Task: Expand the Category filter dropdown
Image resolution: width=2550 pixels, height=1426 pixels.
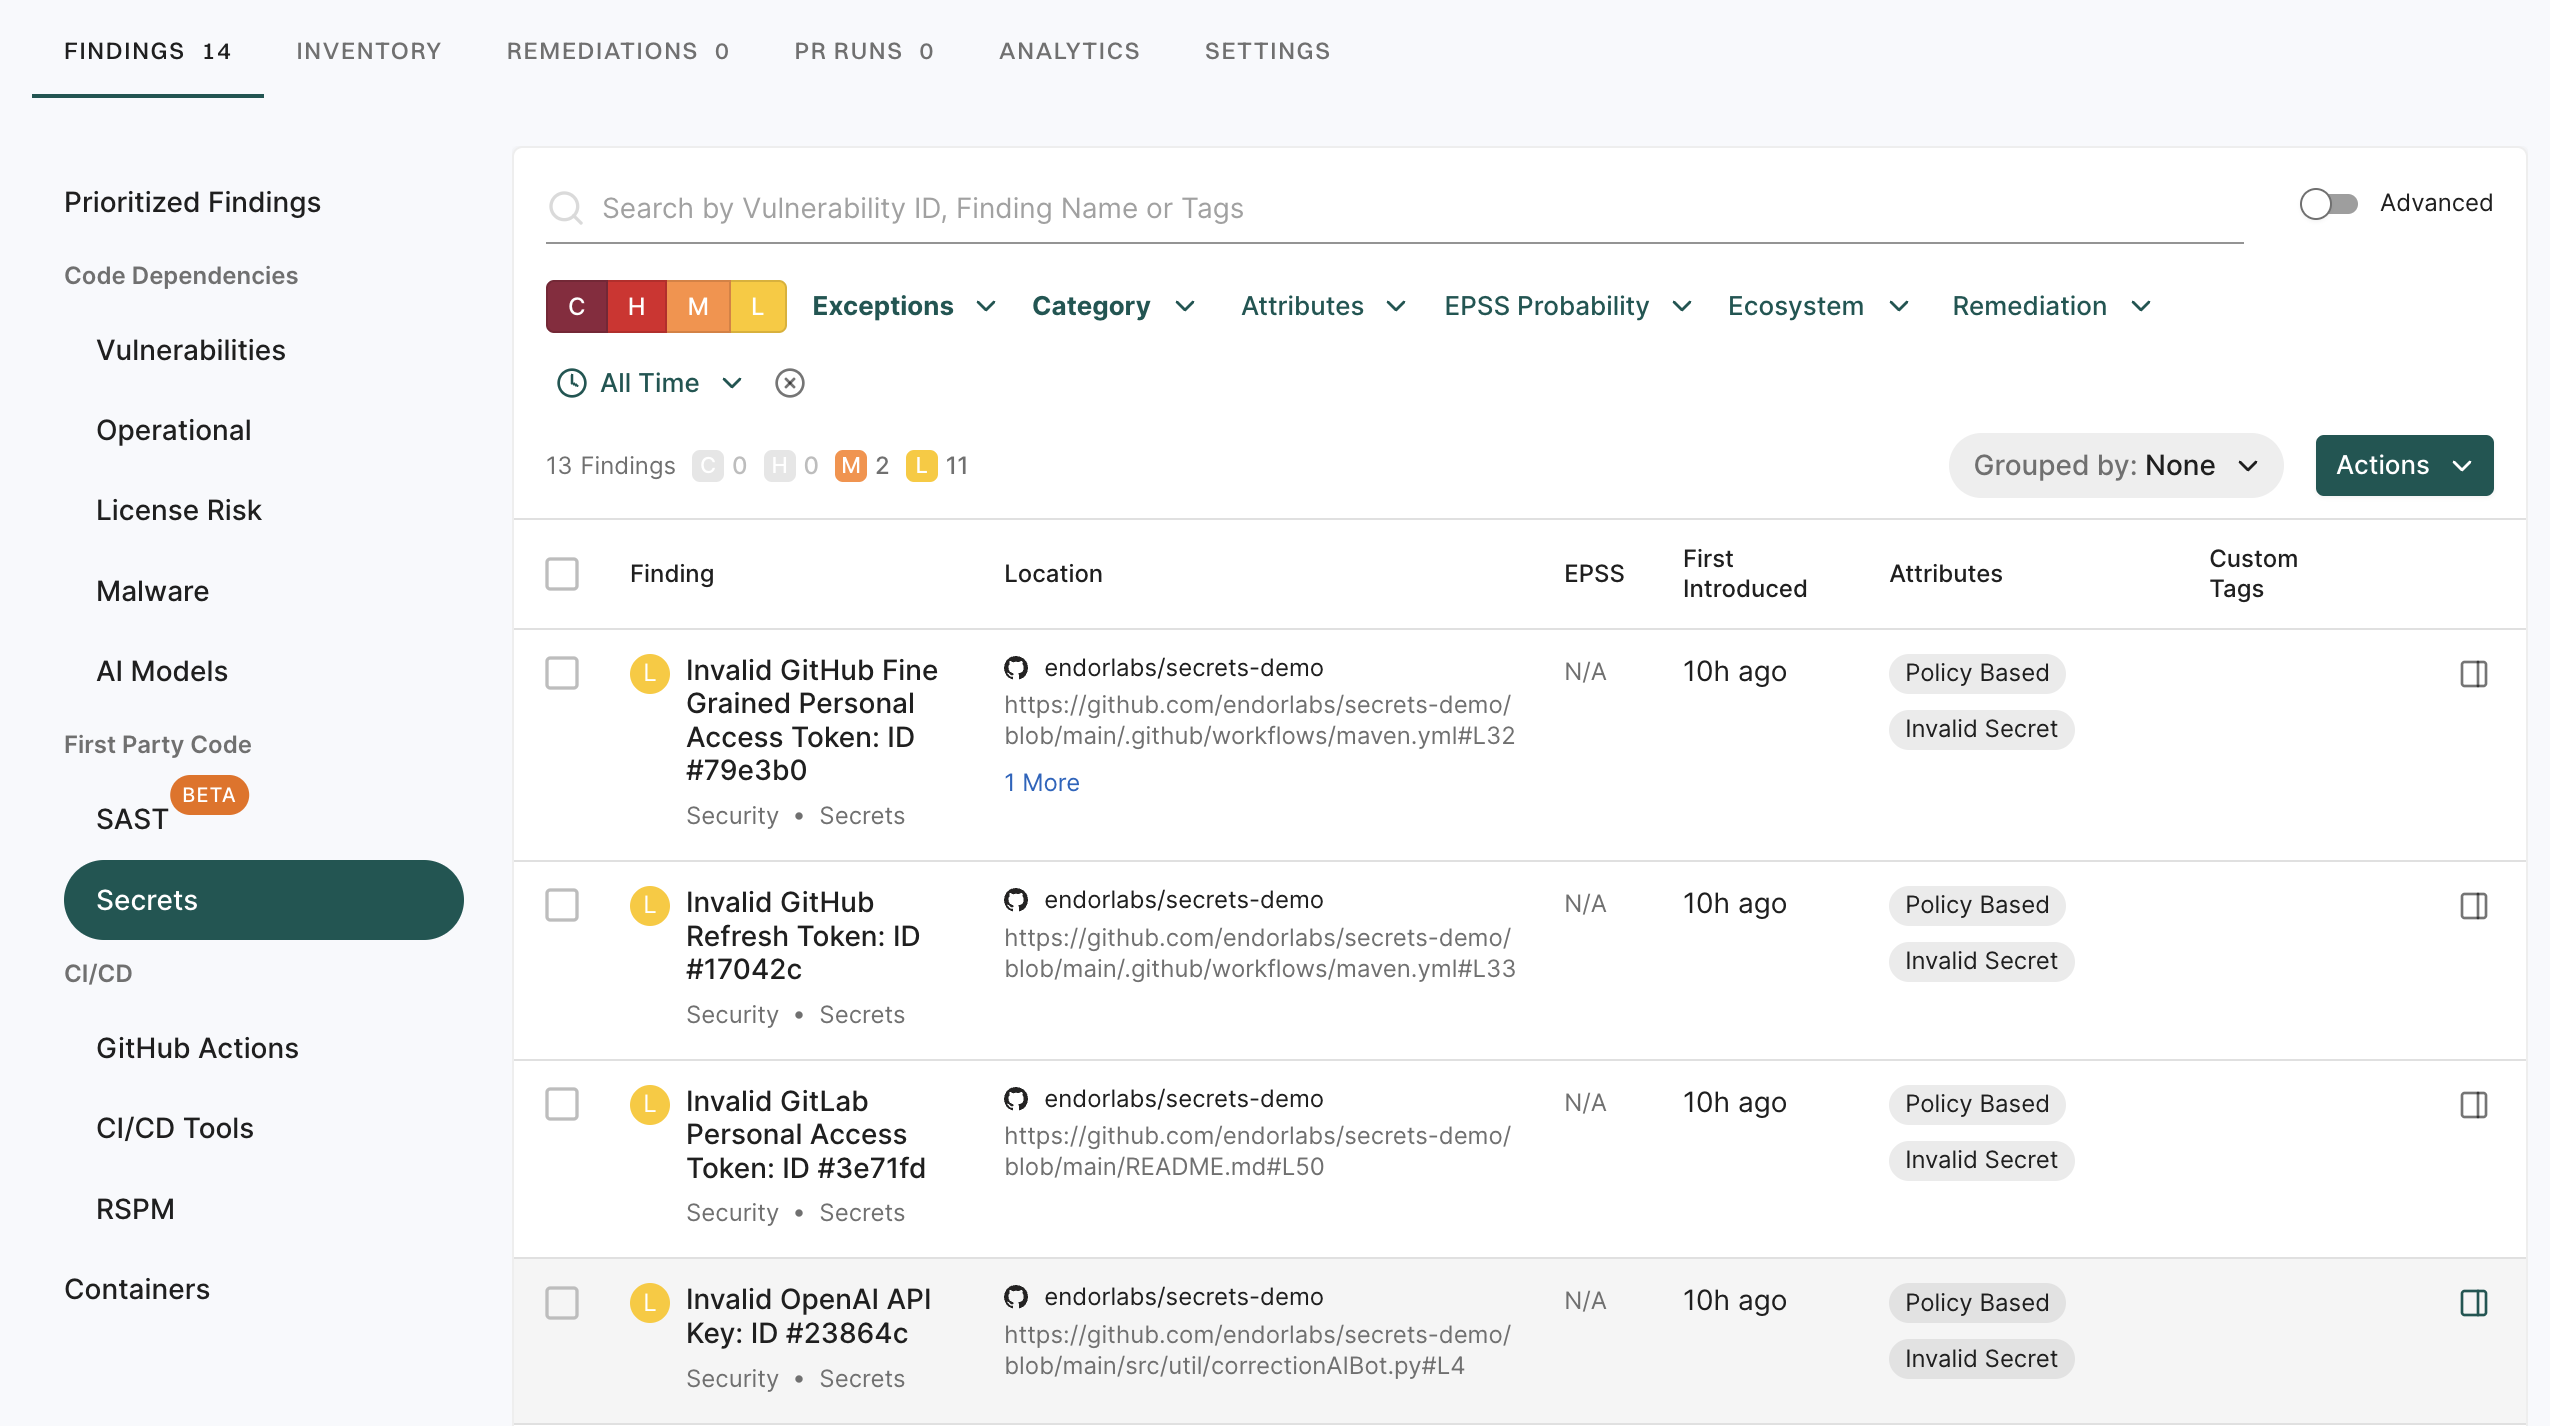Action: [x=1113, y=306]
